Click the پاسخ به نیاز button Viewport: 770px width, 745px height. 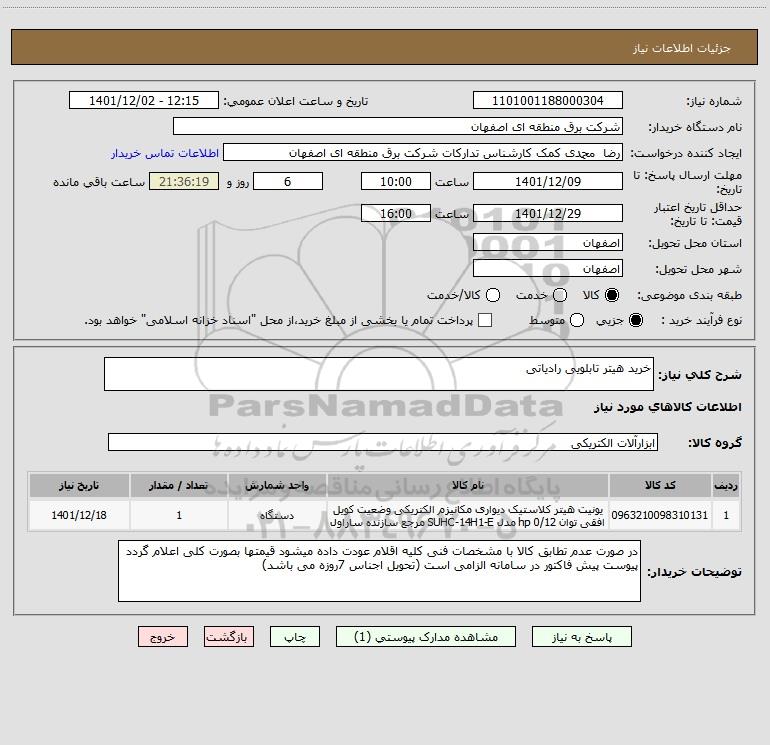coord(582,637)
